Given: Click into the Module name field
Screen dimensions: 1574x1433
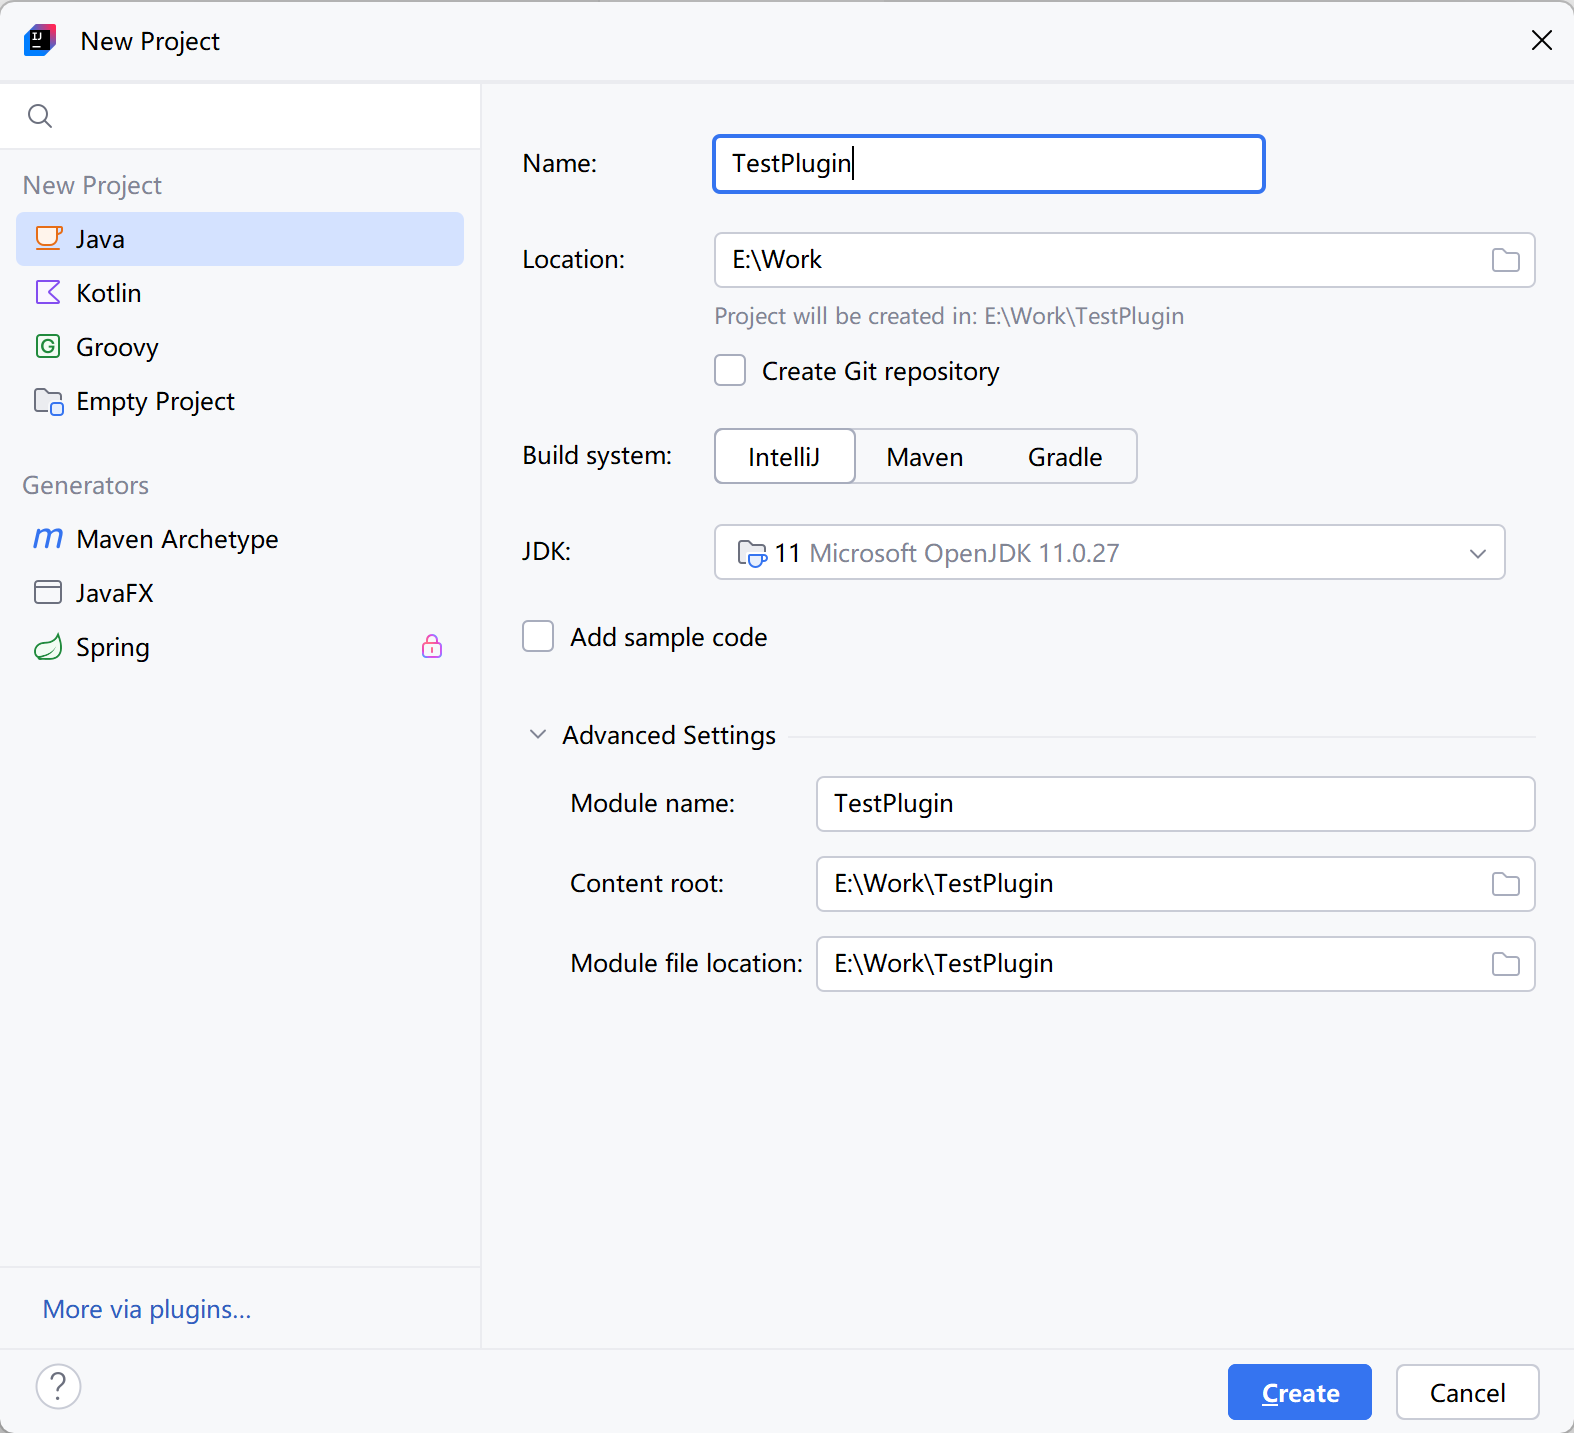Looking at the screenshot, I should [x=1174, y=804].
